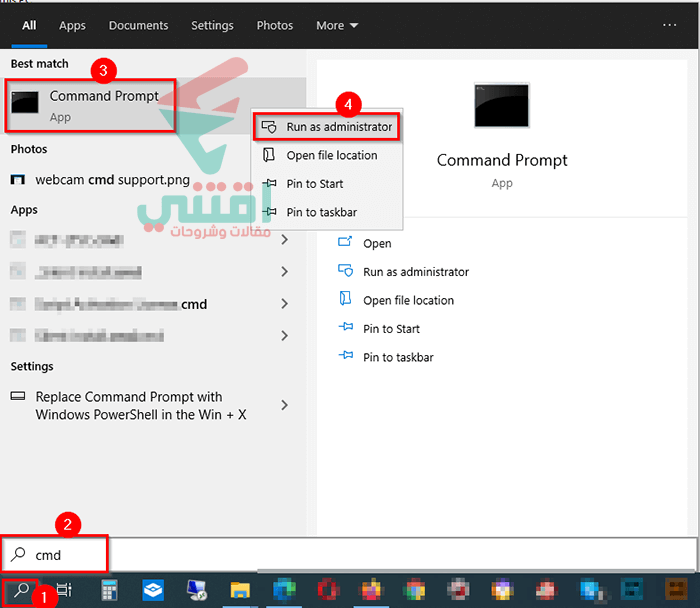Click pin icon beside context menu Pin to taskbar
The height and width of the screenshot is (608, 700).
point(269,212)
